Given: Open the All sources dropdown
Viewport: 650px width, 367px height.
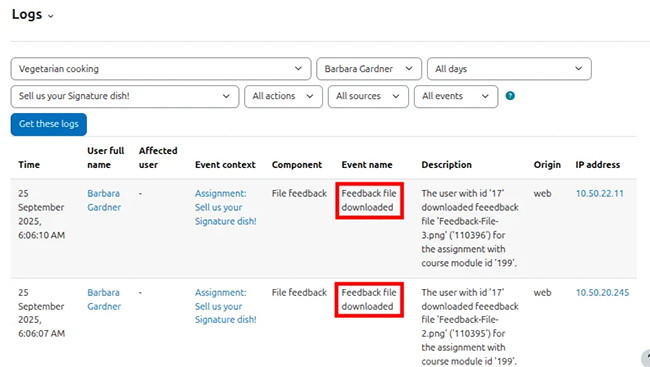Looking at the screenshot, I should (x=368, y=96).
